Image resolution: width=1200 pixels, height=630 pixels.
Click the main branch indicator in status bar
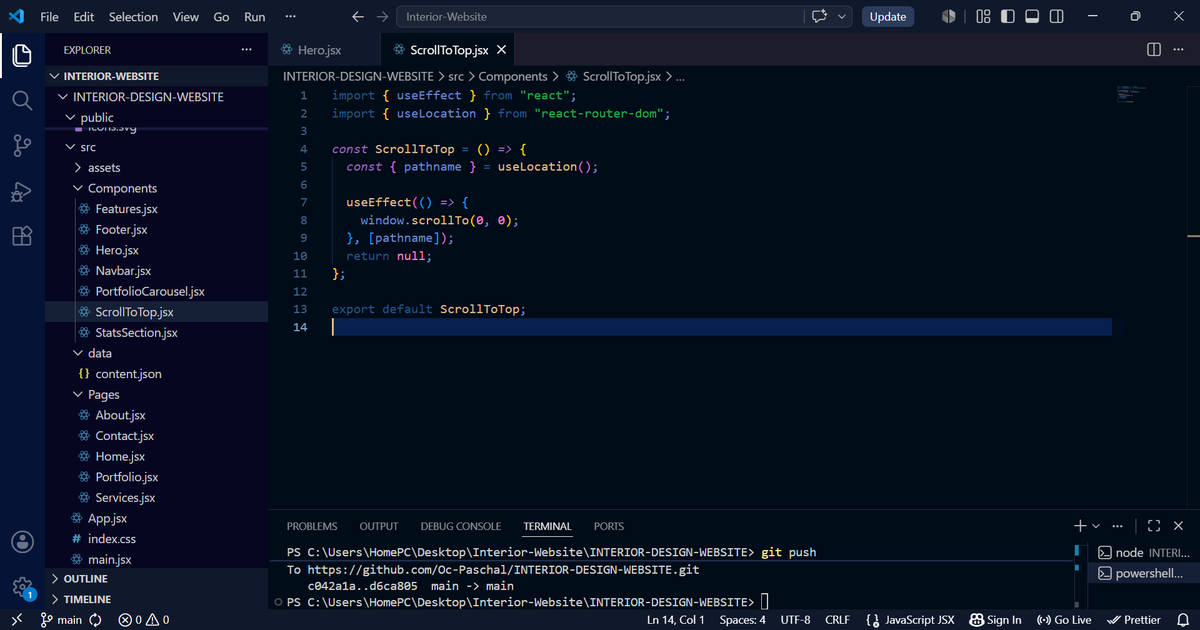[x=61, y=620]
